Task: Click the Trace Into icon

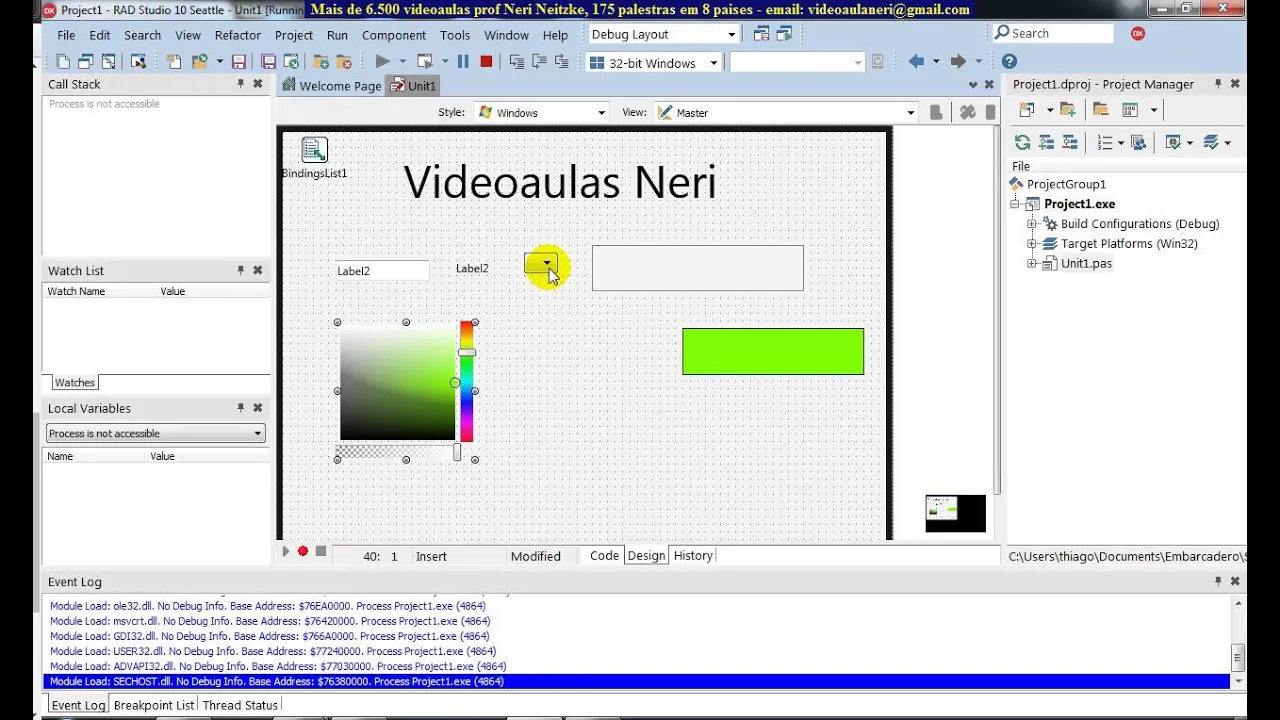Action: tap(516, 62)
